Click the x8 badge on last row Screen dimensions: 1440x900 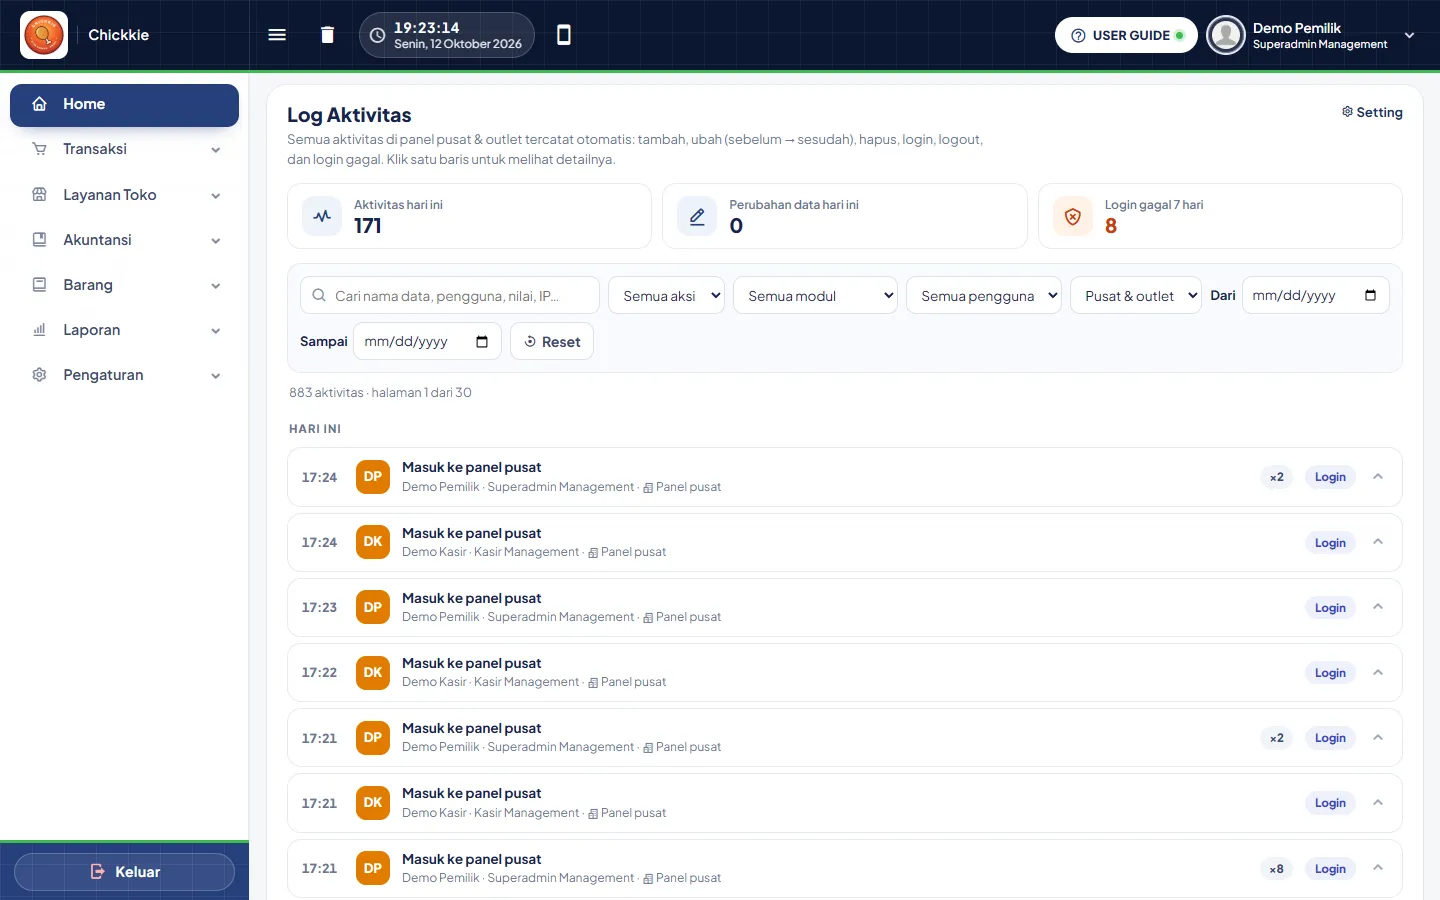[x=1277, y=869]
